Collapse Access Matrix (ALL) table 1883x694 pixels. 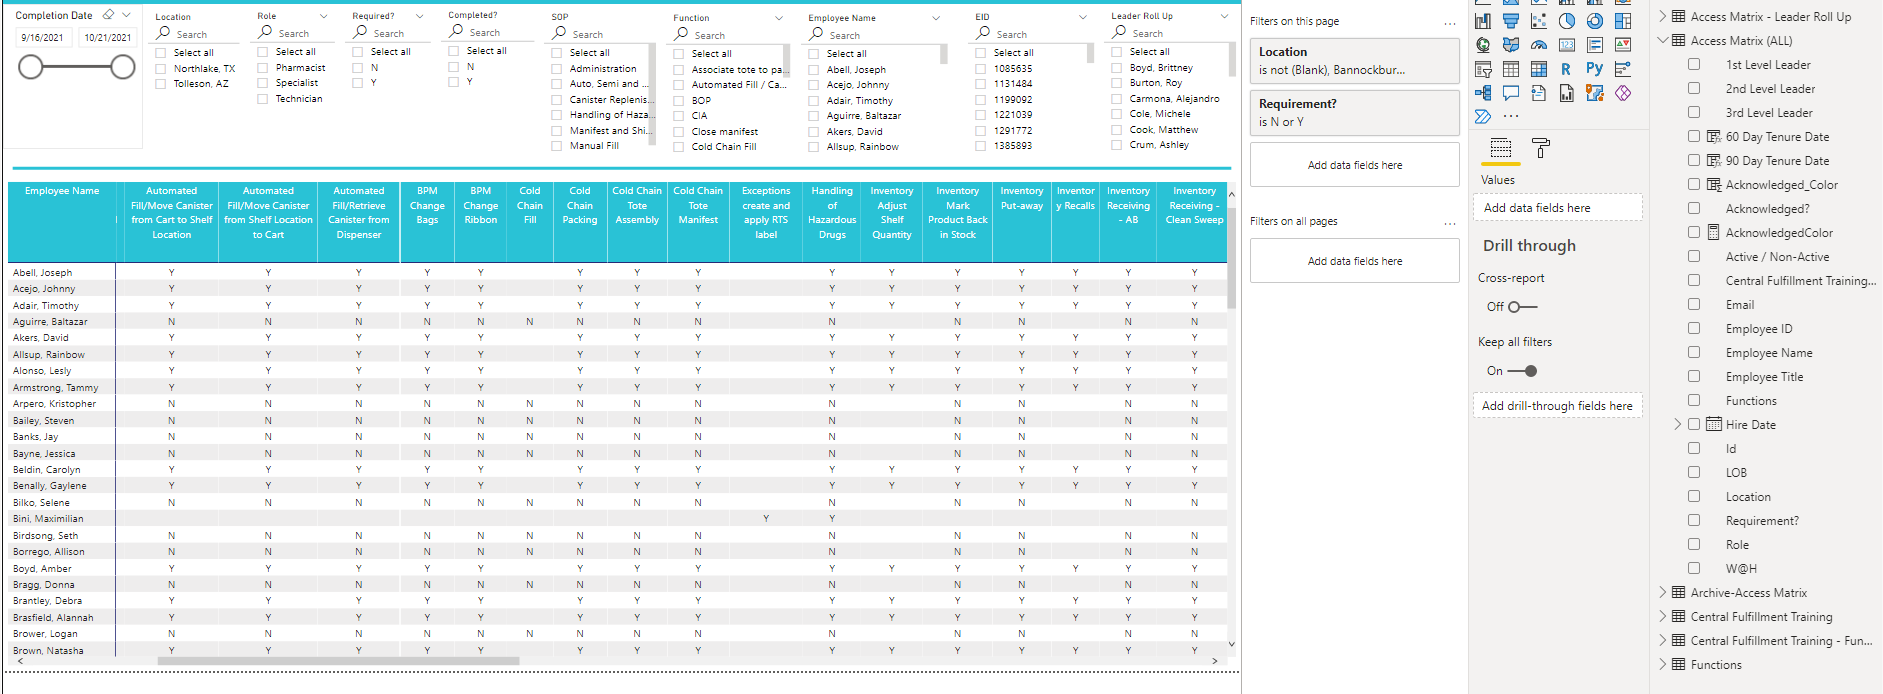pyautogui.click(x=1663, y=40)
